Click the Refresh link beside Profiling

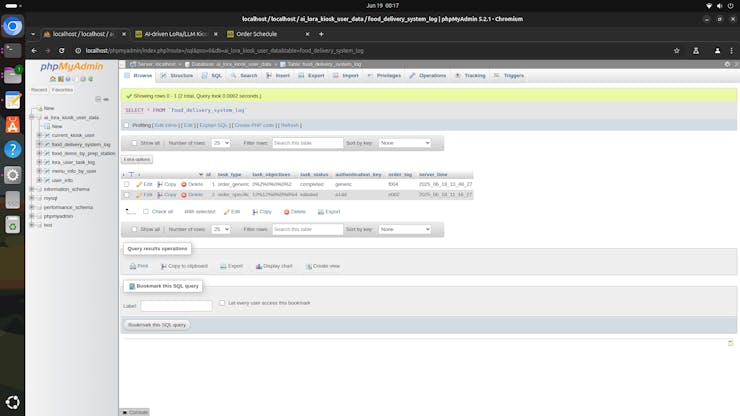(290, 125)
